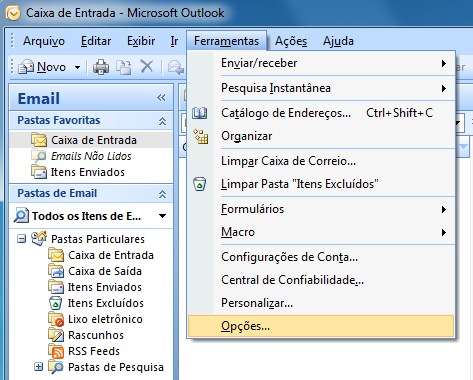Select Emails Não Lidos favorite folder
Image resolution: width=473 pixels, height=380 pixels.
click(x=91, y=156)
